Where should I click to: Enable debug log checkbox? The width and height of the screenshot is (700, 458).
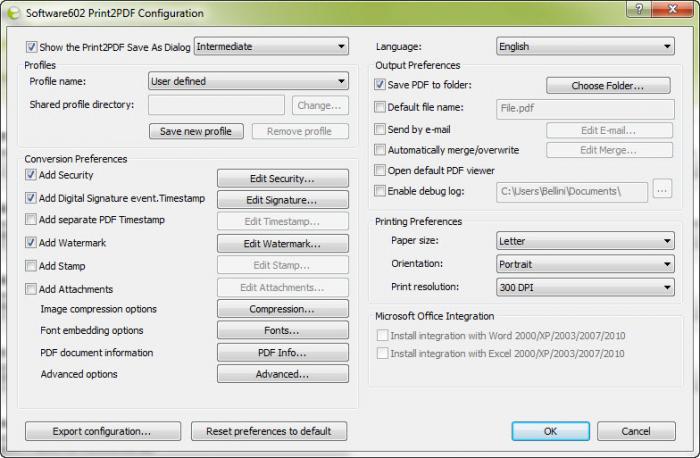click(379, 191)
